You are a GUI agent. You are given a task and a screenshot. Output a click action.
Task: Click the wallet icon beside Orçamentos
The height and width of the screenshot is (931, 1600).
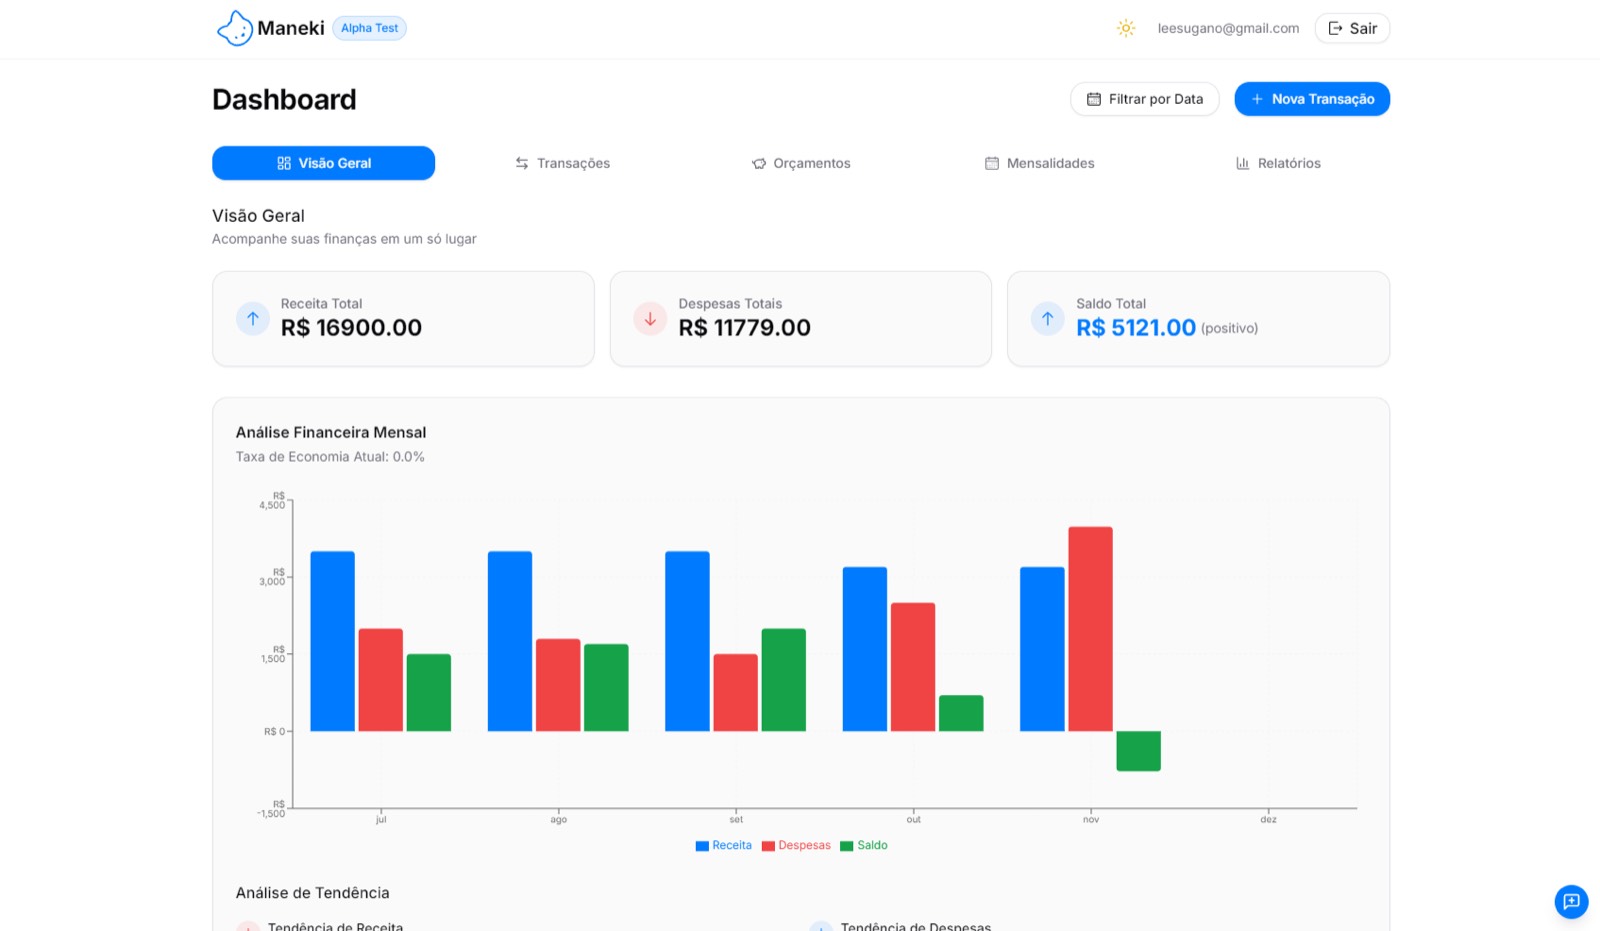(758, 162)
